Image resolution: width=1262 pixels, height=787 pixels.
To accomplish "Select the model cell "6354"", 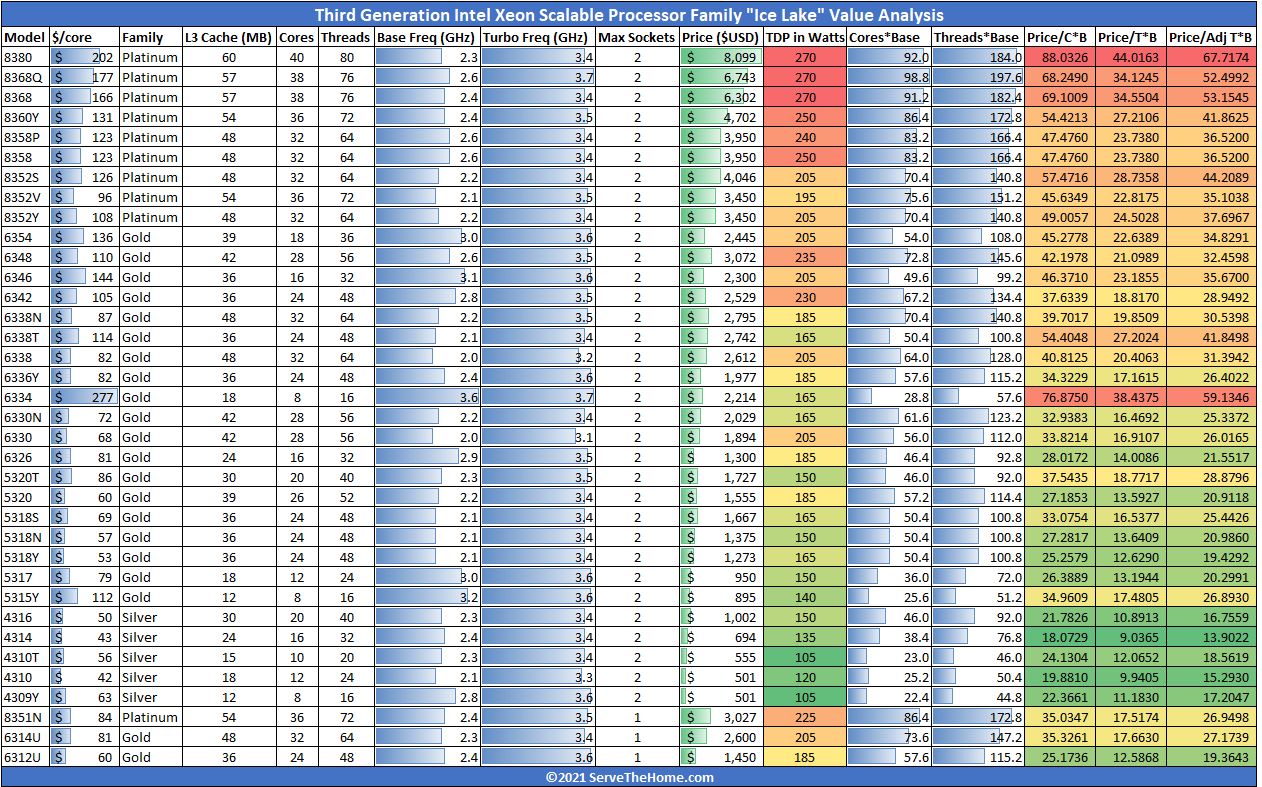I will tap(26, 237).
